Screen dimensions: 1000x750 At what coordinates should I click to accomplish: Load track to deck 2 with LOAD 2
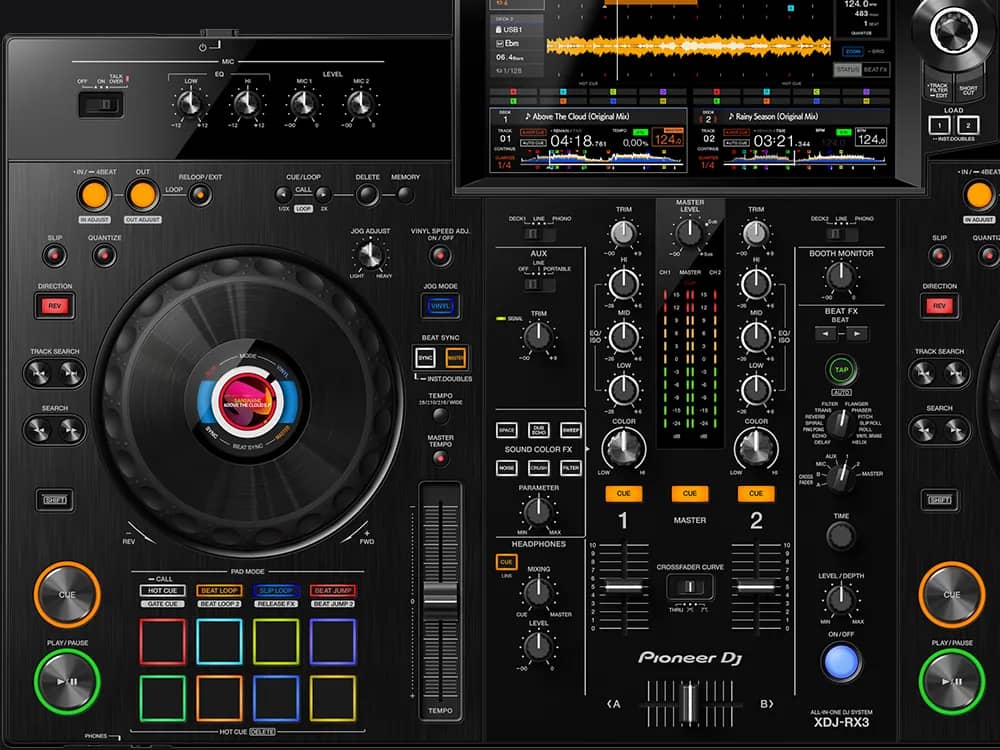[968, 125]
